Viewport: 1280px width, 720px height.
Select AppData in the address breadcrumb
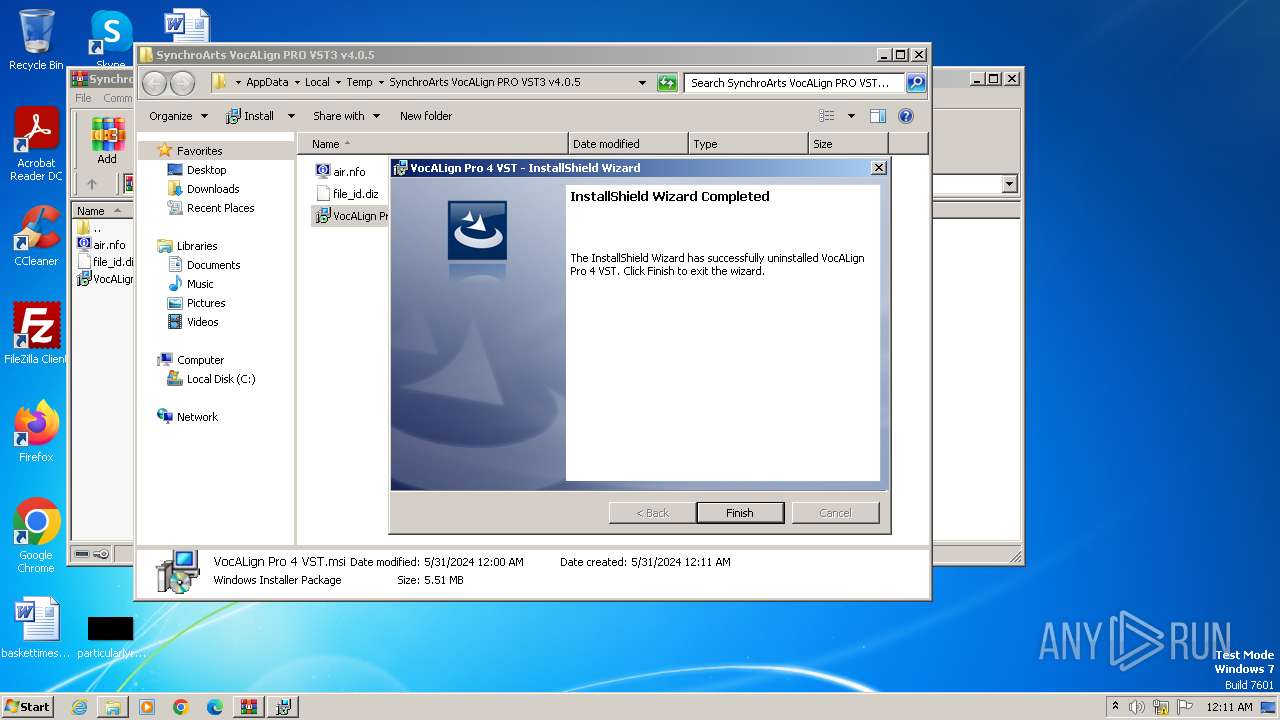[267, 83]
